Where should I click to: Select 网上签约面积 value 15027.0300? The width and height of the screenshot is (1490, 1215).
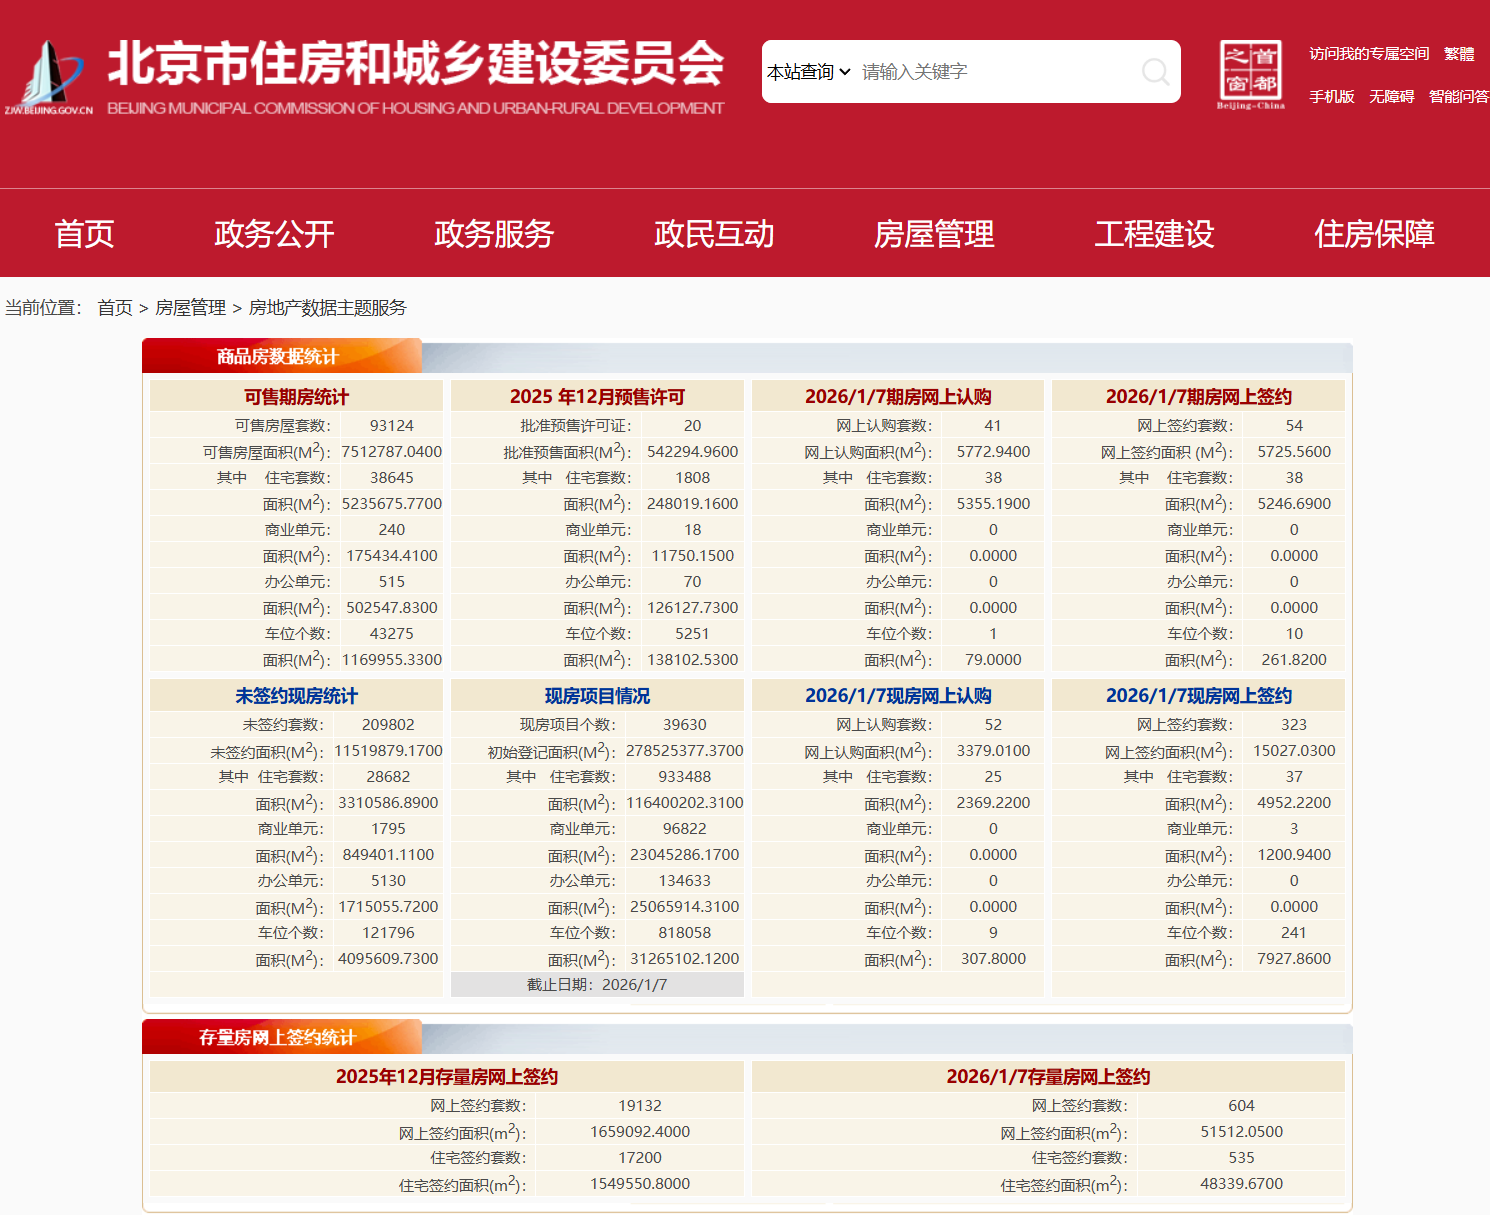click(1294, 751)
